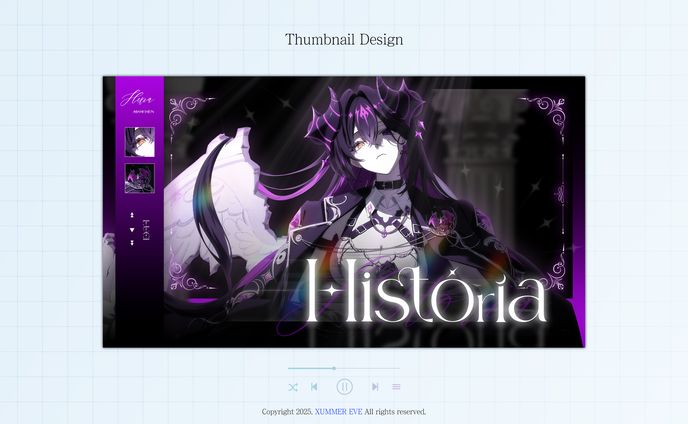Click the cursive signature in the purple sidebar

137,98
